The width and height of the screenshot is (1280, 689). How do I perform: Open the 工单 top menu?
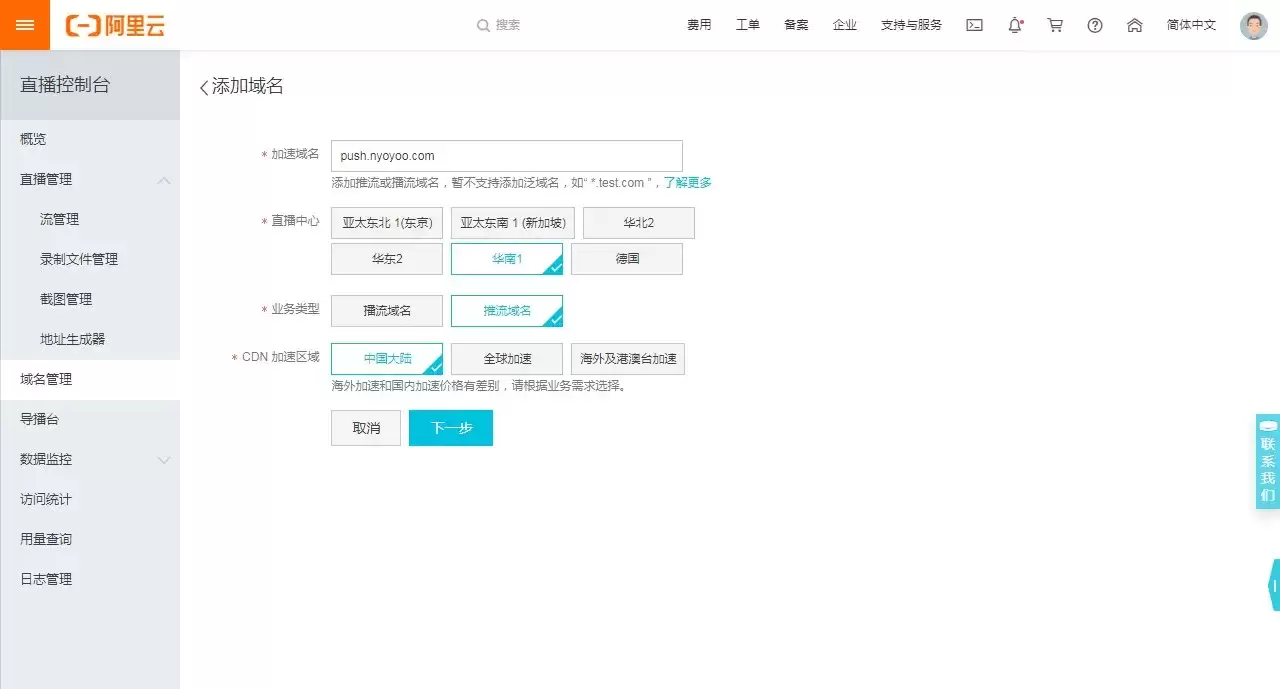[x=748, y=25]
